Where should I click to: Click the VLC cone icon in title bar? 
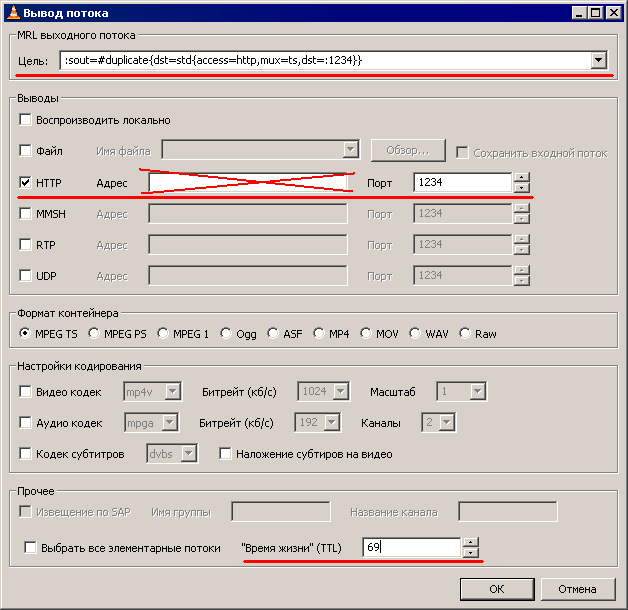point(14,12)
